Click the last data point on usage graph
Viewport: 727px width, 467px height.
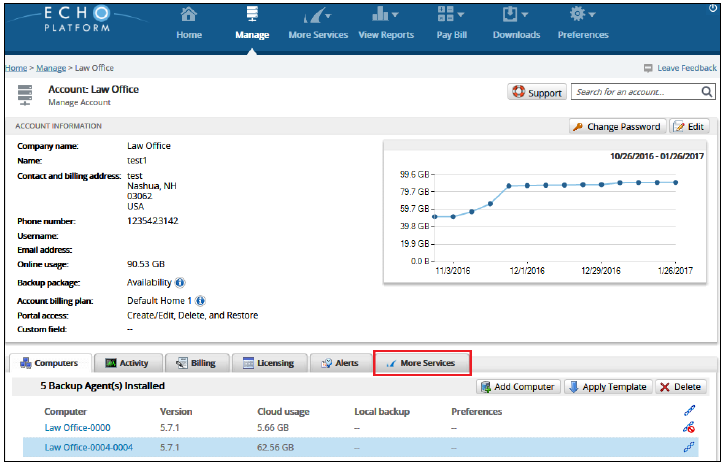click(676, 183)
